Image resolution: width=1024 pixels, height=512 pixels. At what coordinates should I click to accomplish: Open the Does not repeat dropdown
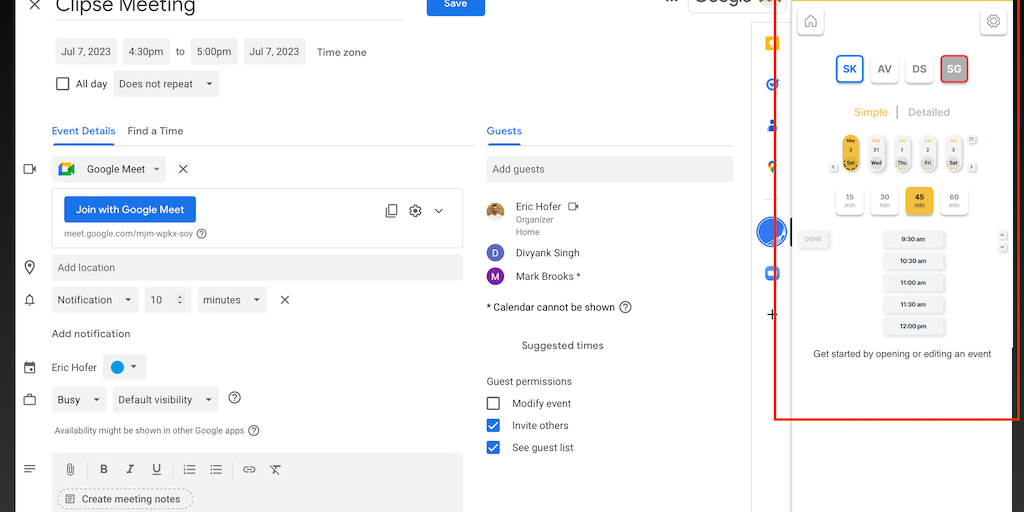[166, 84]
